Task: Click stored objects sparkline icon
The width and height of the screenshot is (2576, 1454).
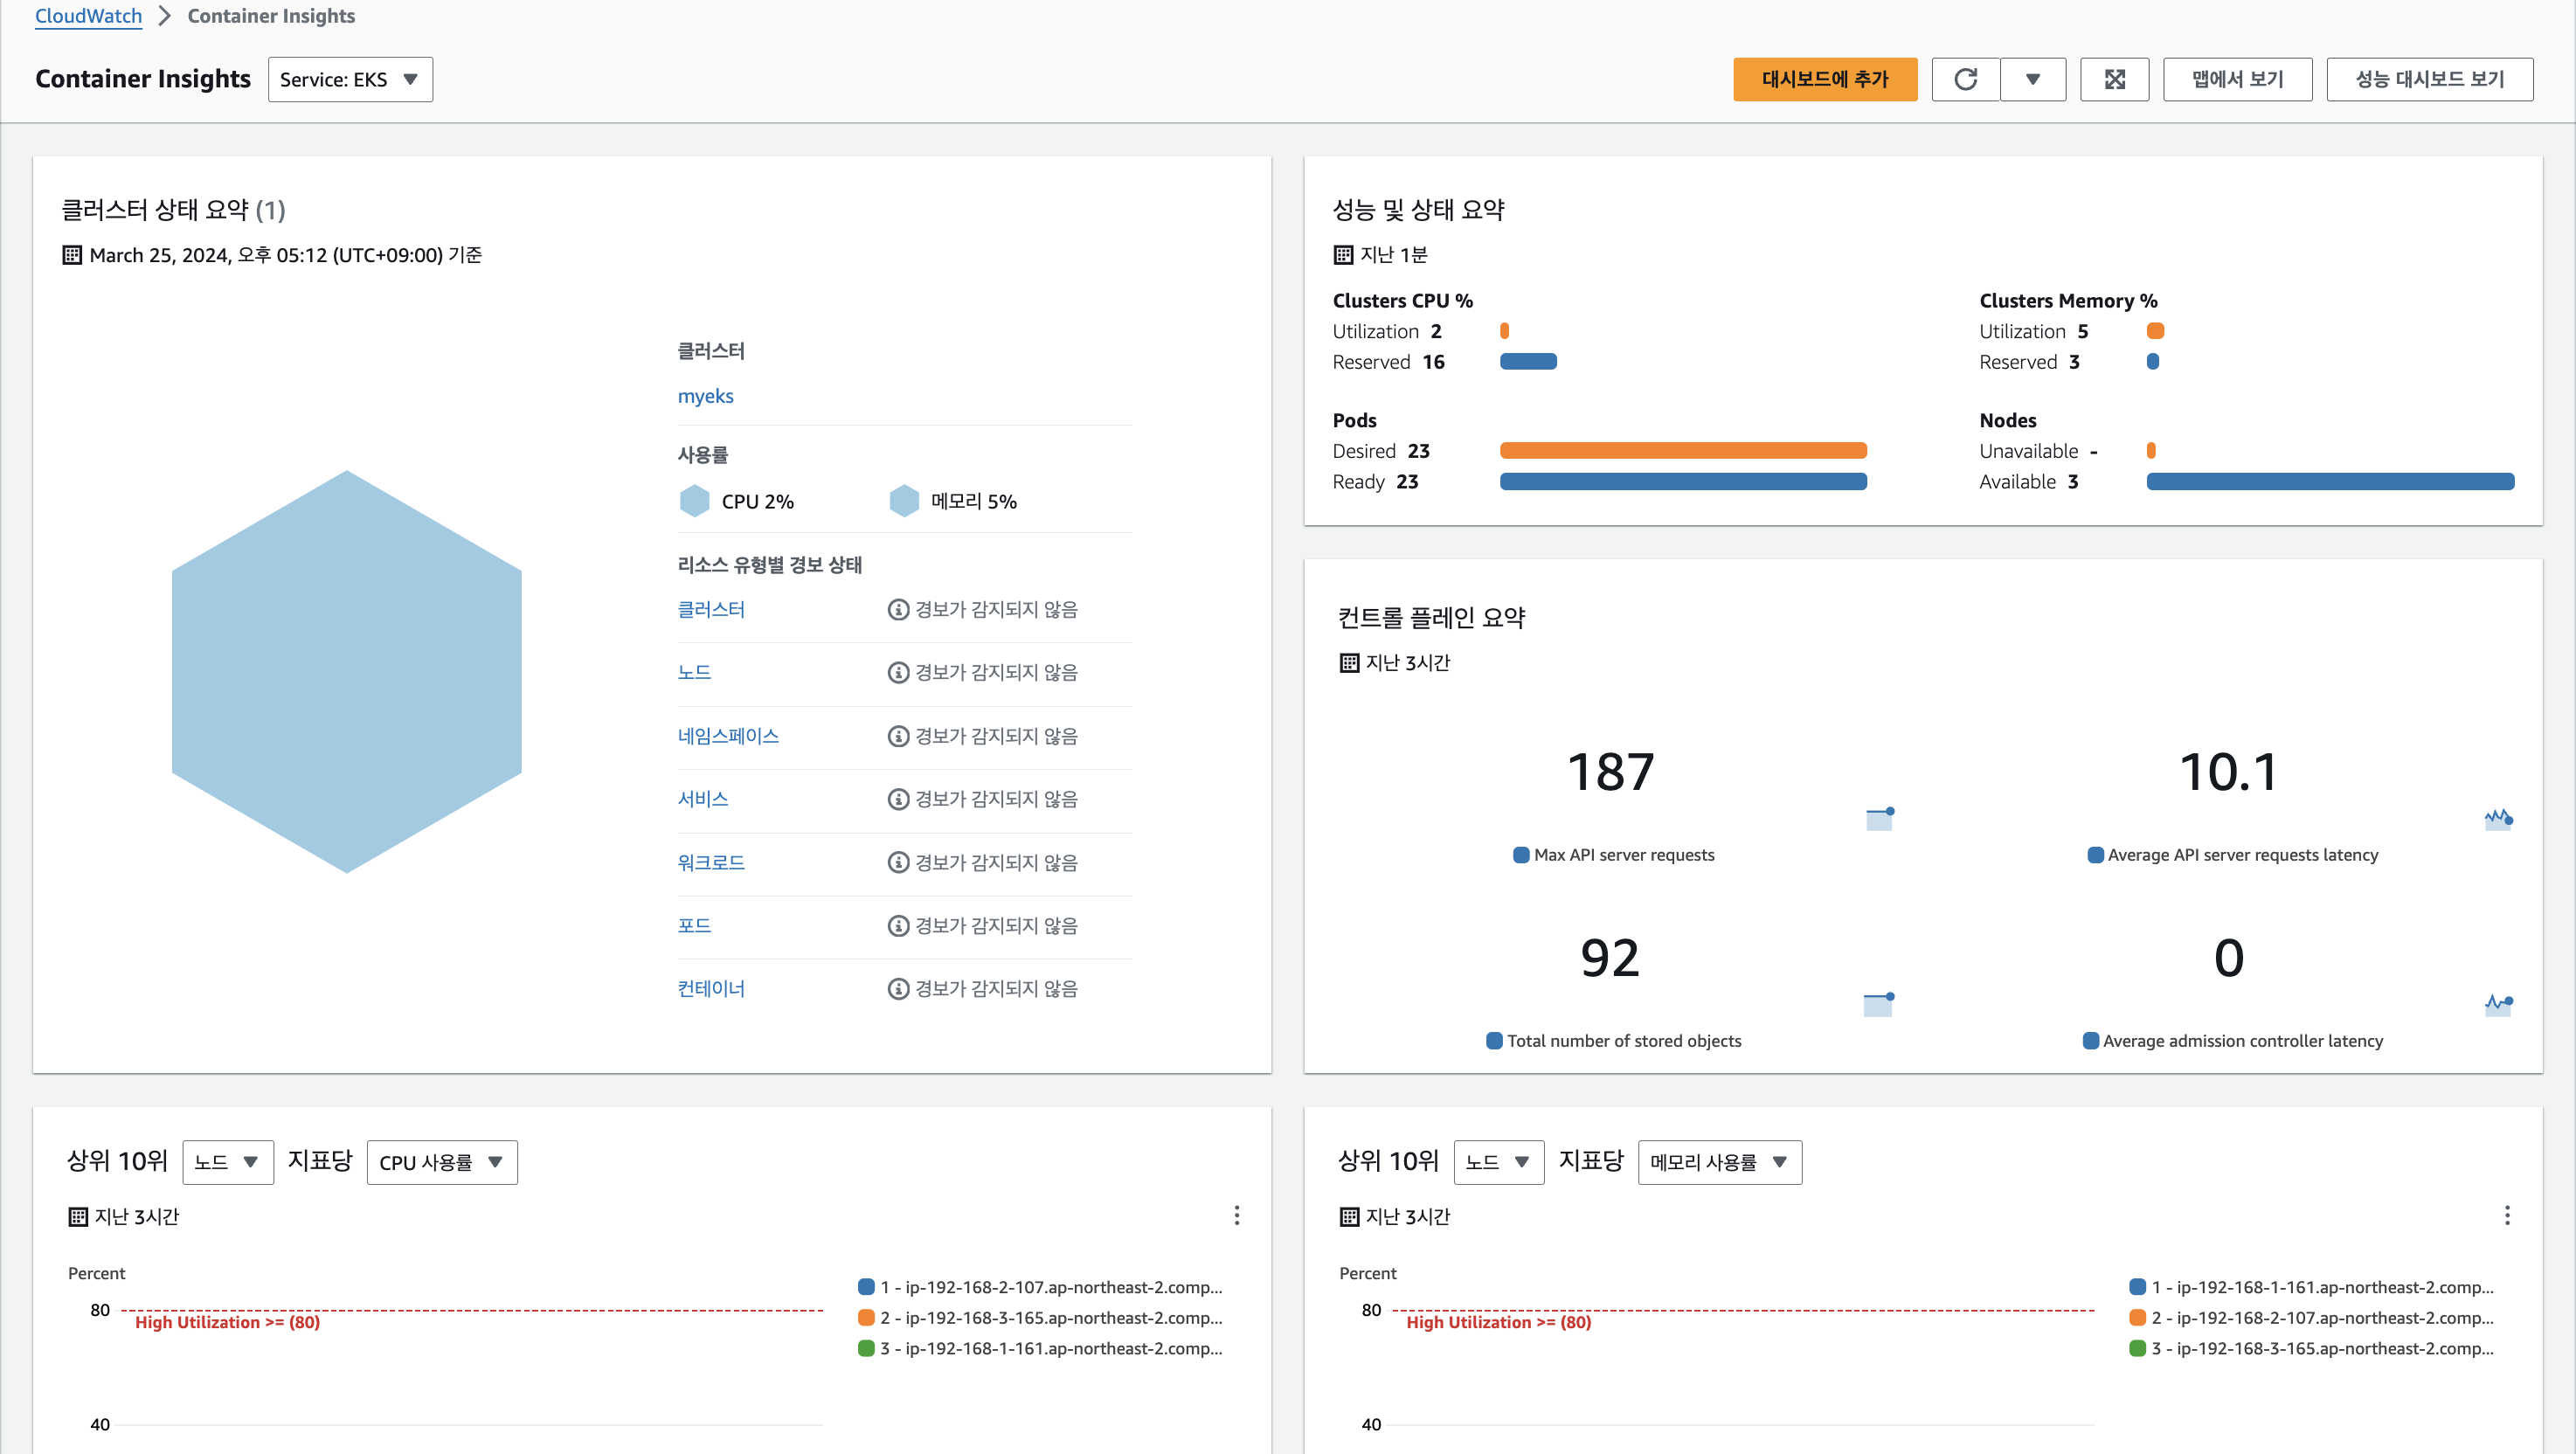Action: tap(1878, 1004)
